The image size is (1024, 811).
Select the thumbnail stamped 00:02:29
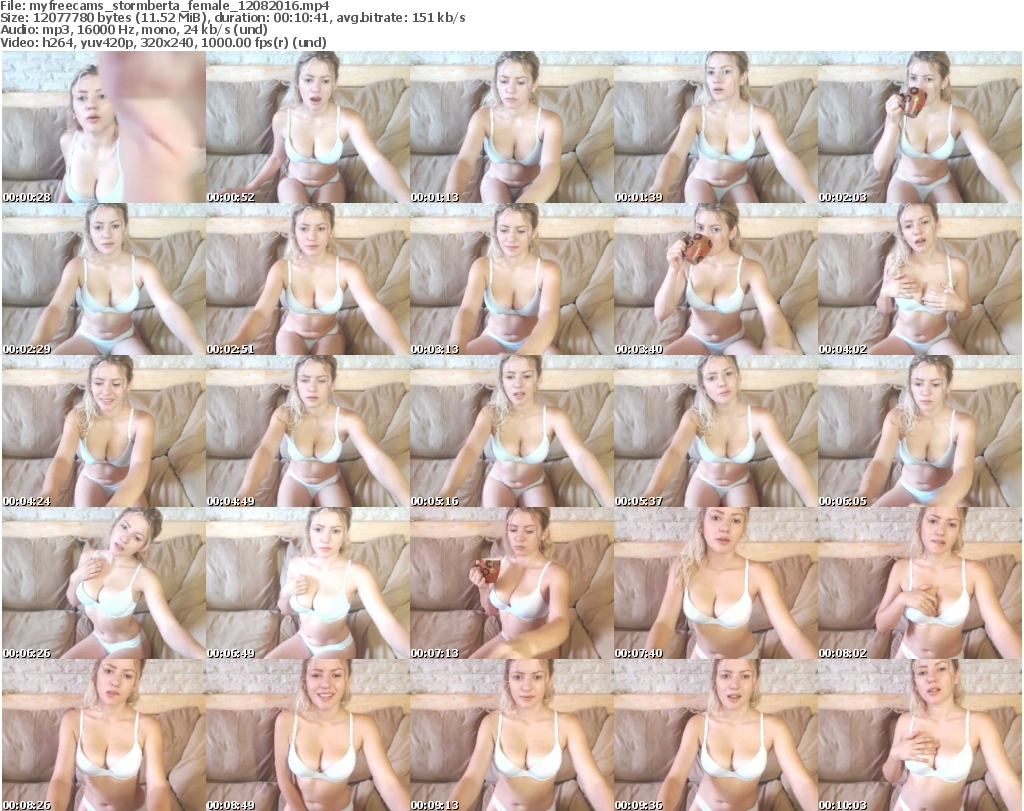(104, 279)
